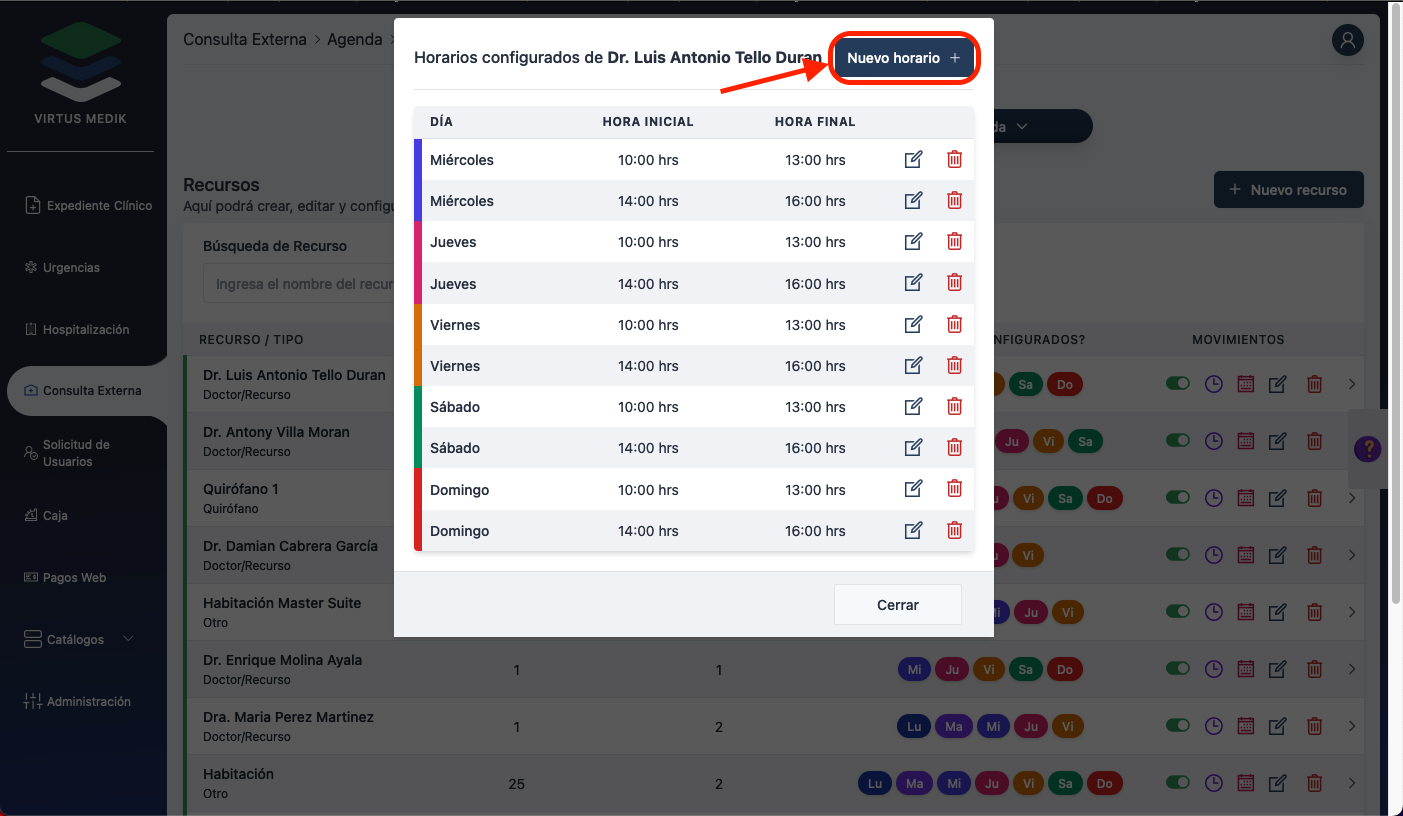This screenshot has width=1403, height=816.
Task: Edit the first Miércoles 10:00 schedule
Action: click(913, 160)
